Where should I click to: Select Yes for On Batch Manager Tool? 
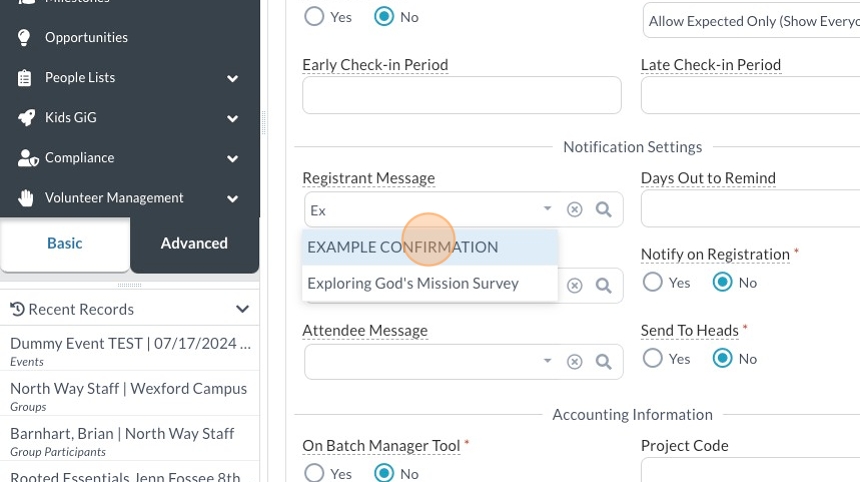click(x=314, y=473)
